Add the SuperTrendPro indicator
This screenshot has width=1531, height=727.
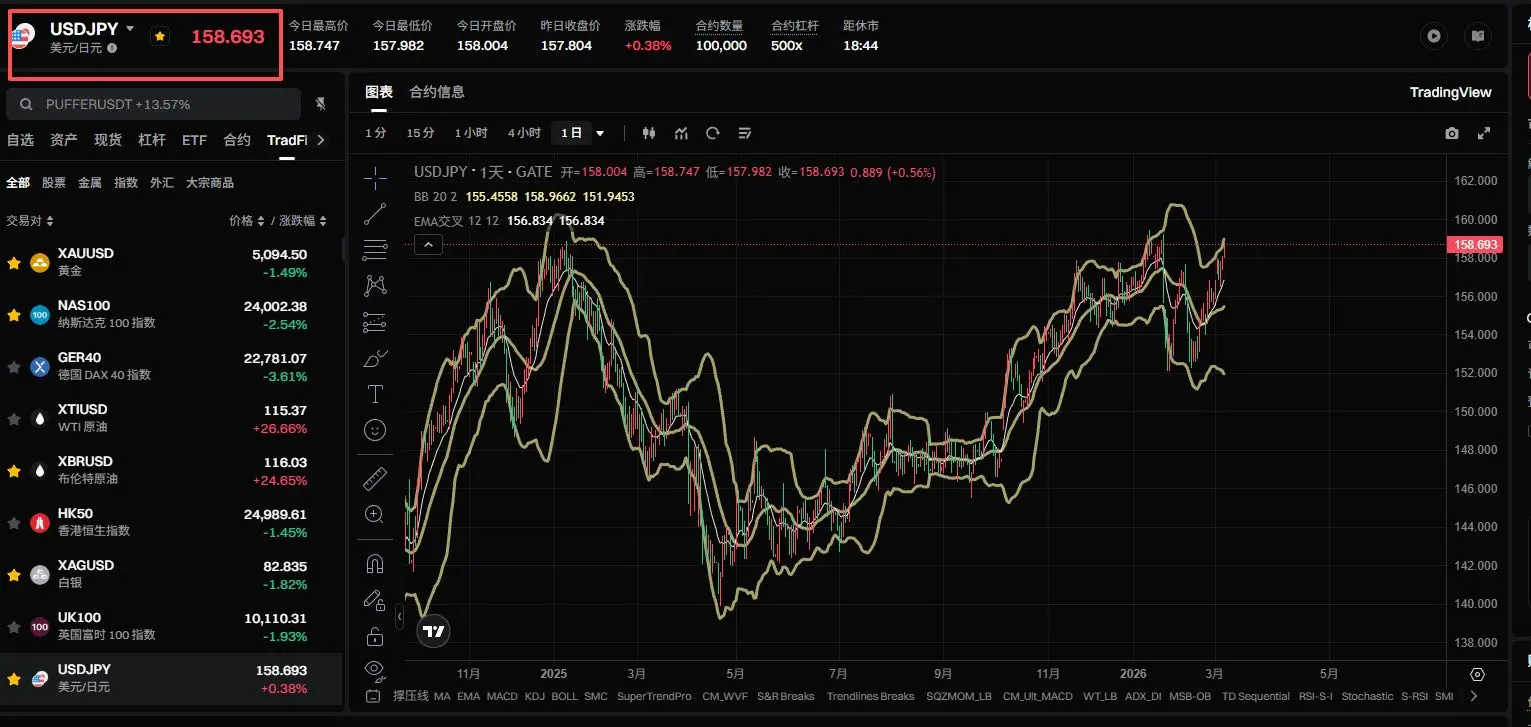tap(654, 696)
